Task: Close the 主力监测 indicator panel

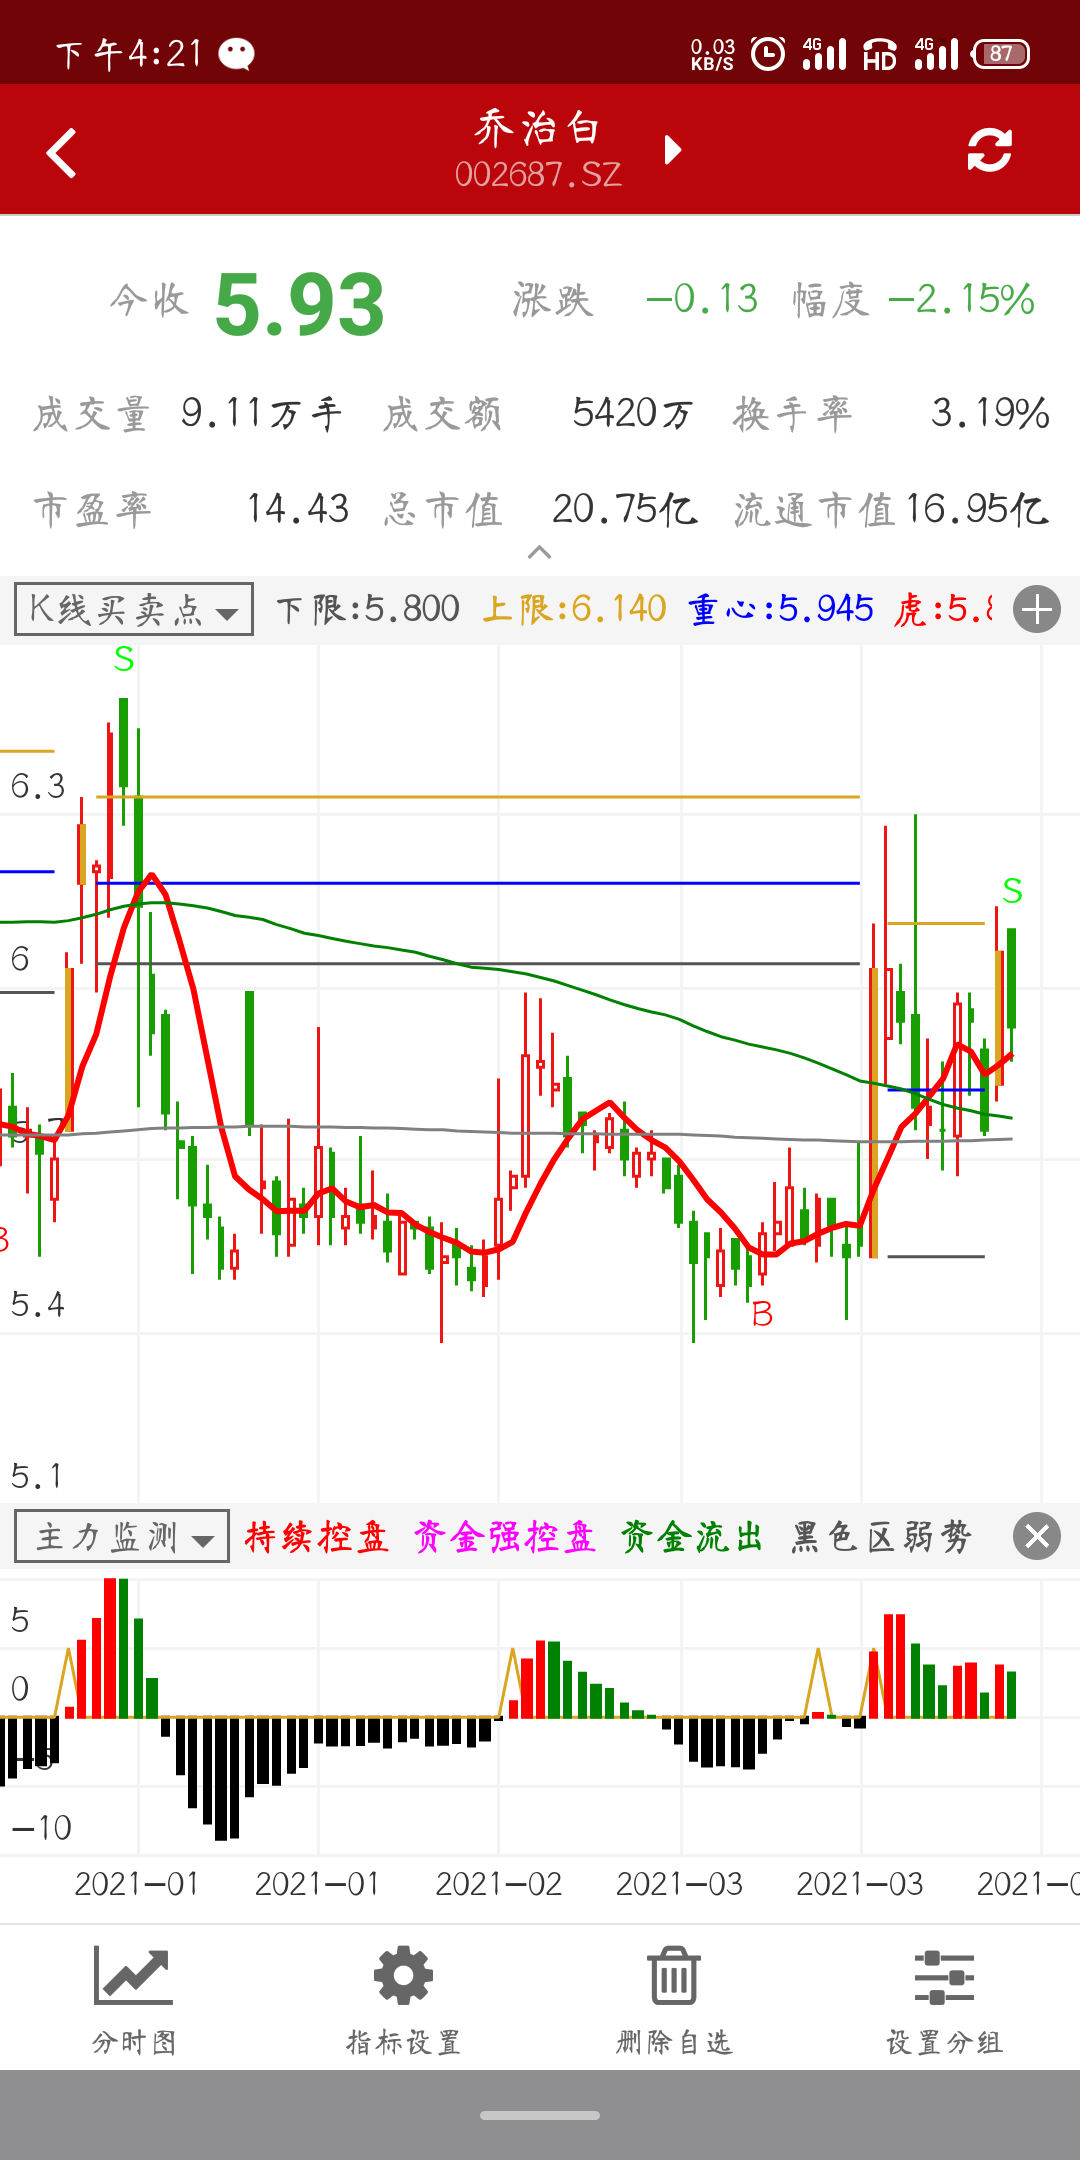Action: (x=1037, y=1536)
